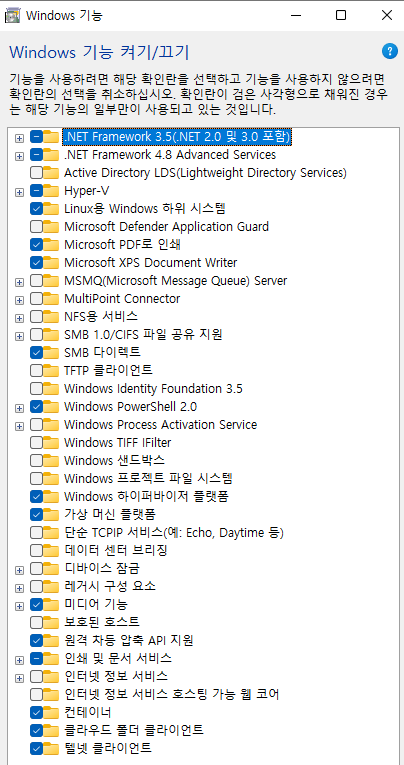Screen dimensions: 404x765
Task: Uncheck Linux용 Windows 하위 시스템
Action: click(x=36, y=209)
